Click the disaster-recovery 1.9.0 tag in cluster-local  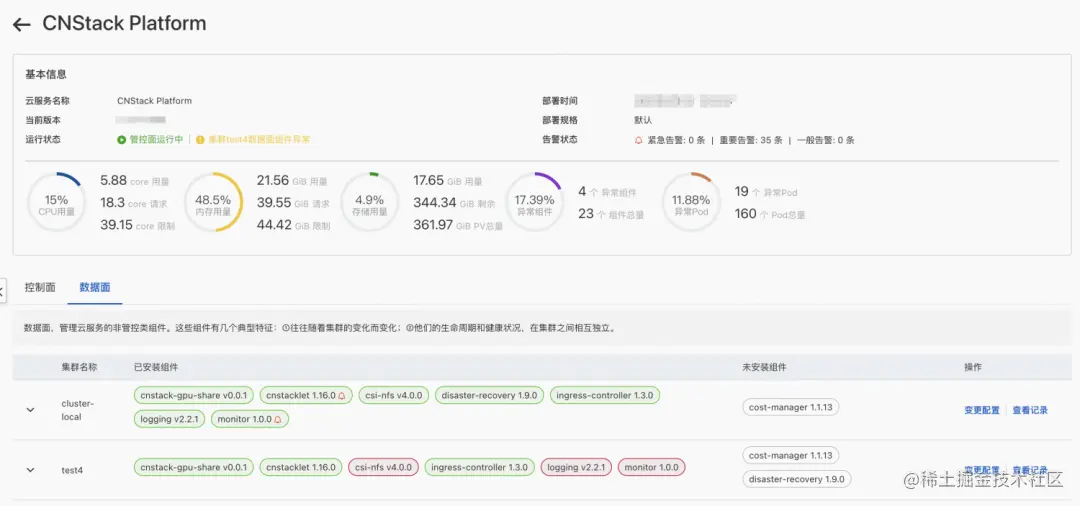tap(490, 396)
